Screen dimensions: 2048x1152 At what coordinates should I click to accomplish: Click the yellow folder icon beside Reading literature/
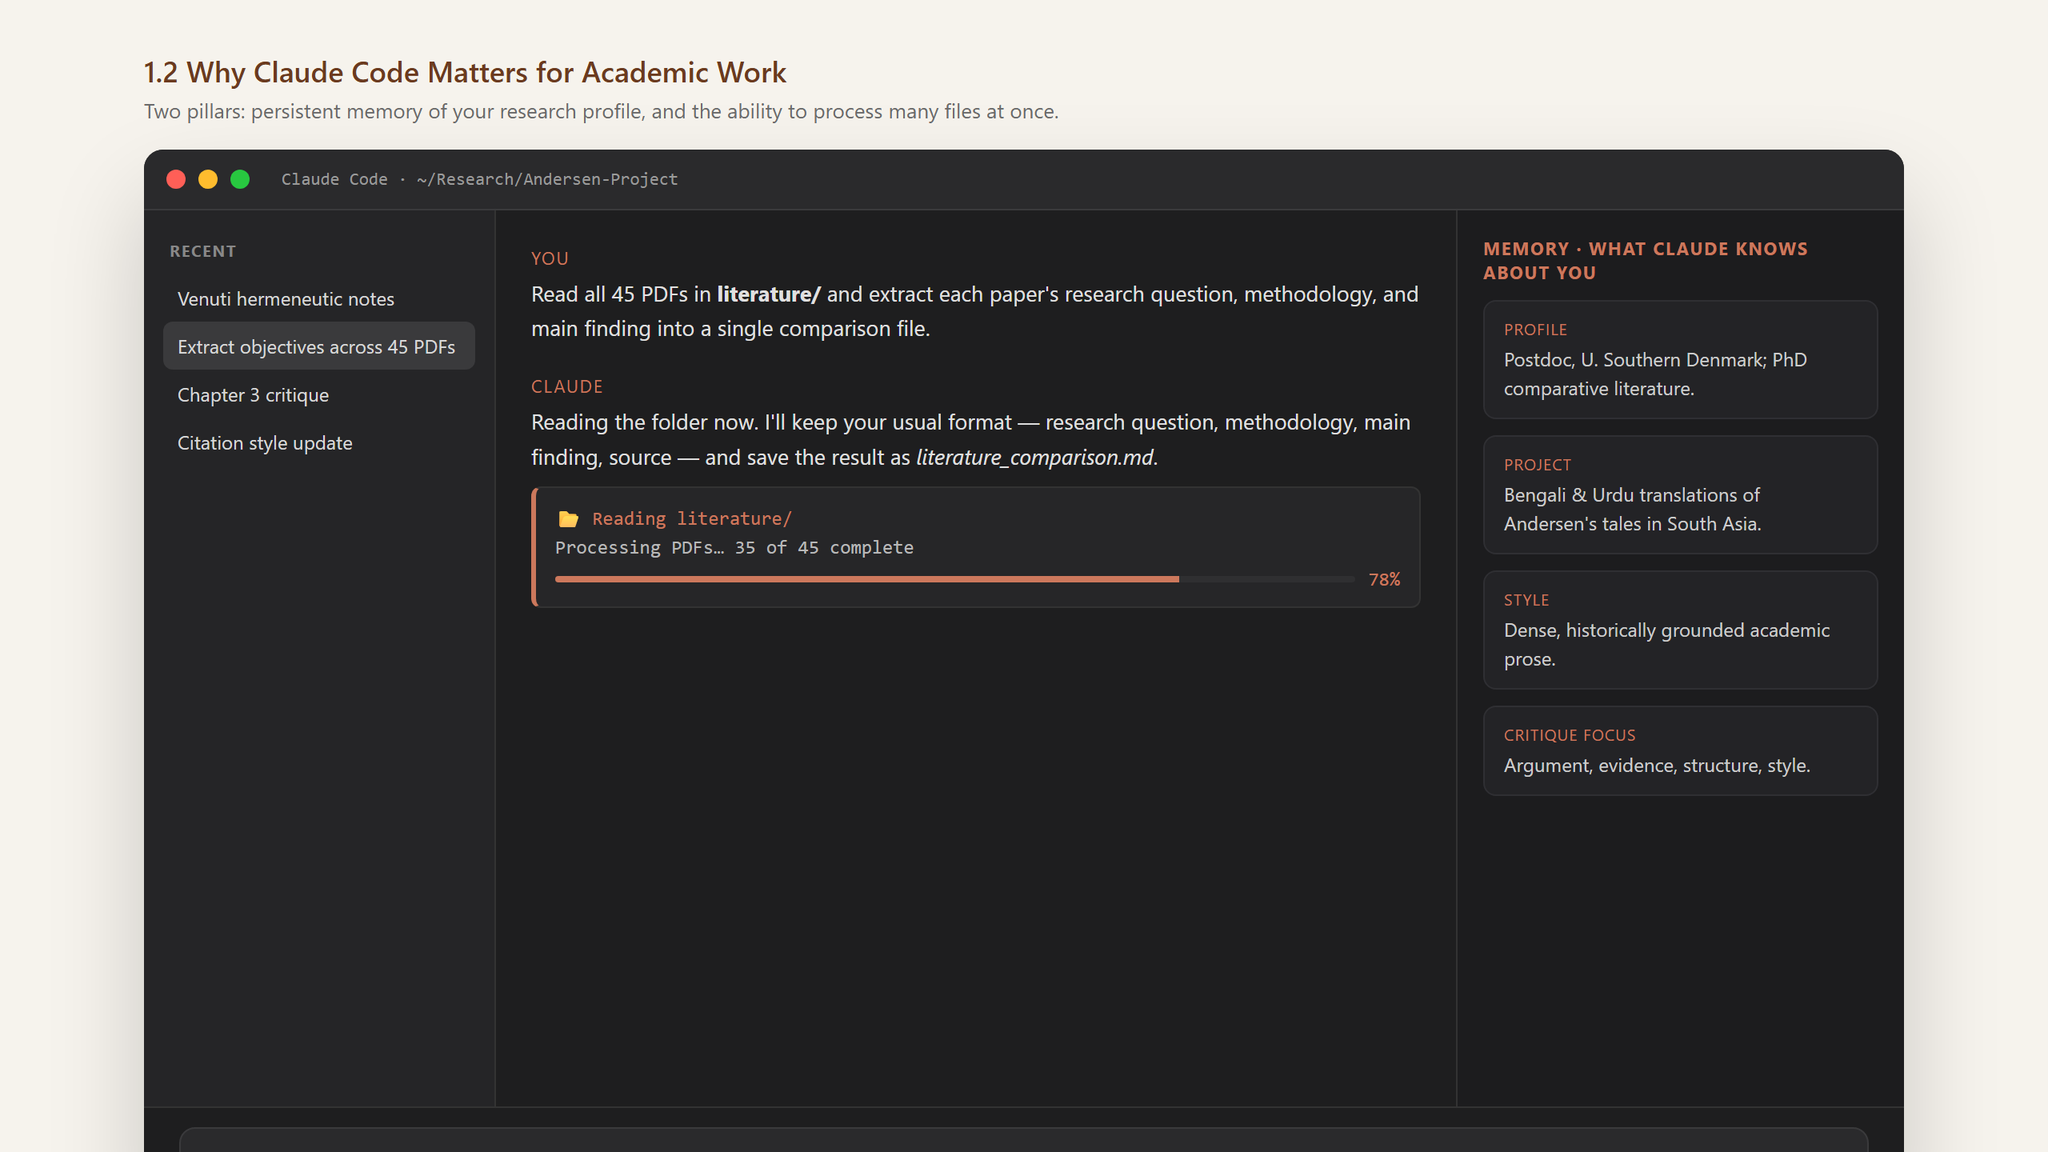568,518
